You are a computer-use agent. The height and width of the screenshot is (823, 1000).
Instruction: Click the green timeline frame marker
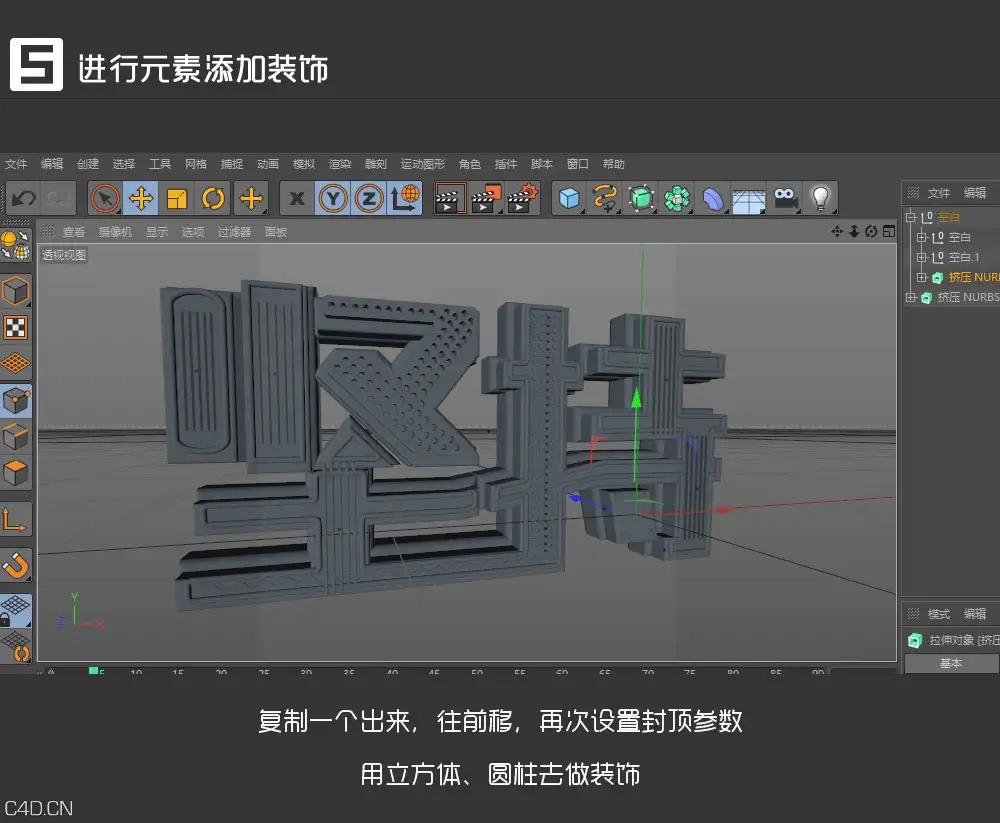coord(93,671)
